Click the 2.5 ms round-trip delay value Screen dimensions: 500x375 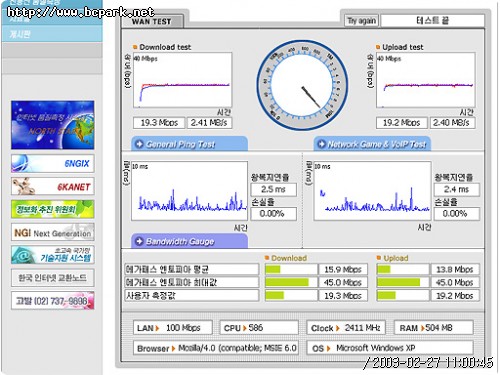click(273, 189)
